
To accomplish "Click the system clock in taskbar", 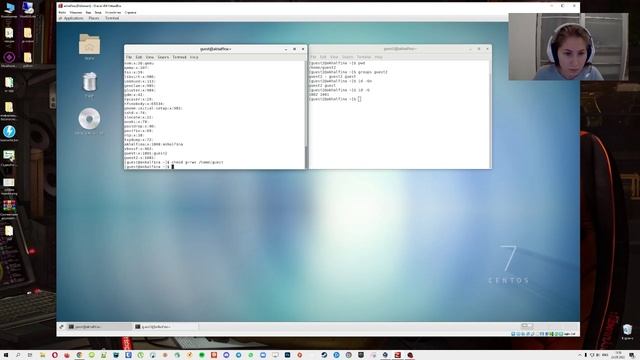I will [618, 355].
